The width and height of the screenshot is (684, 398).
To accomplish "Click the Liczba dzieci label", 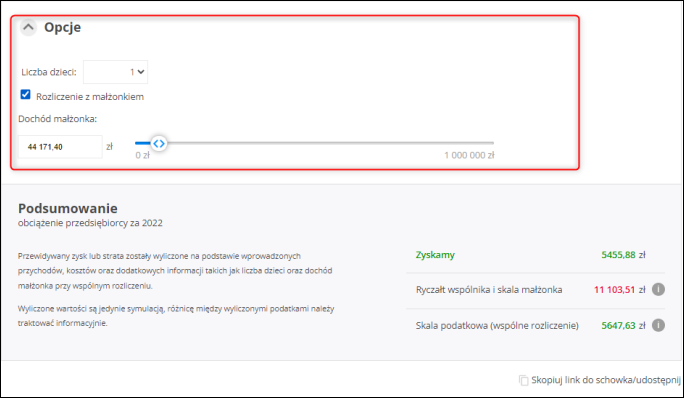I will coord(49,72).
